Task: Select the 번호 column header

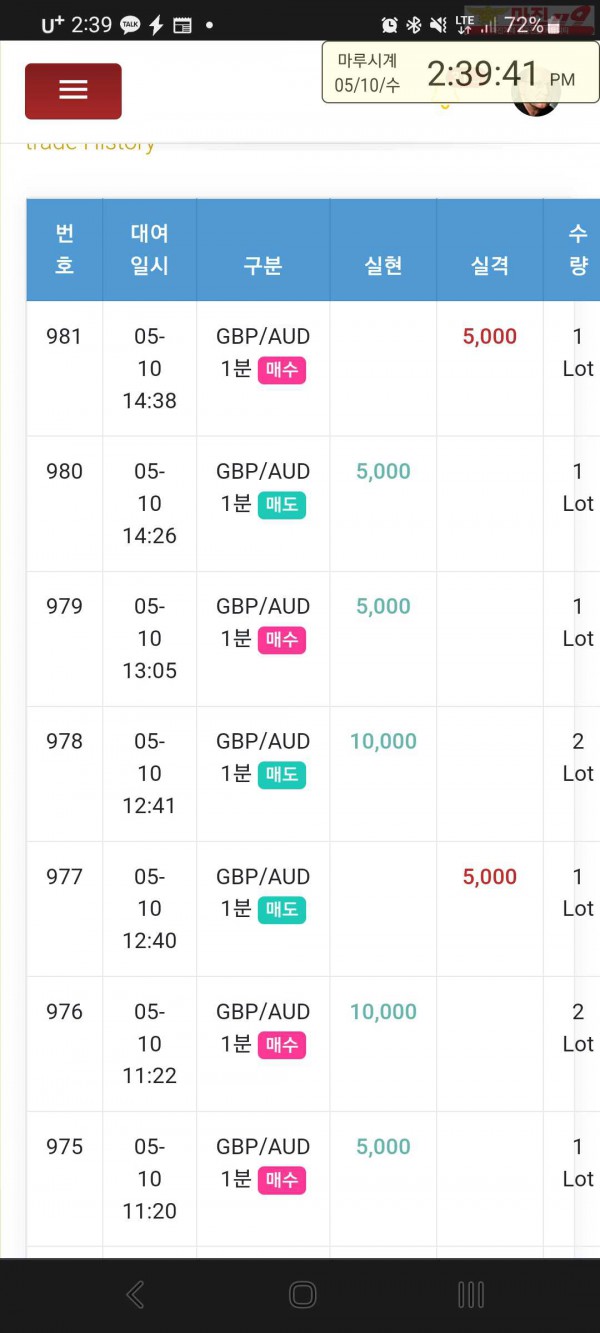Action: 64,250
